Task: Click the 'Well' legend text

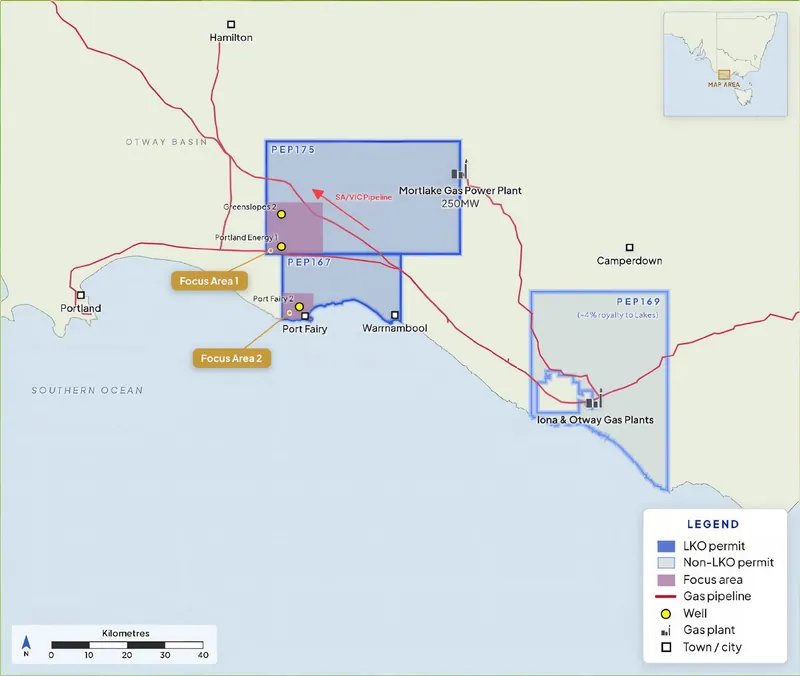Action: click(x=695, y=613)
